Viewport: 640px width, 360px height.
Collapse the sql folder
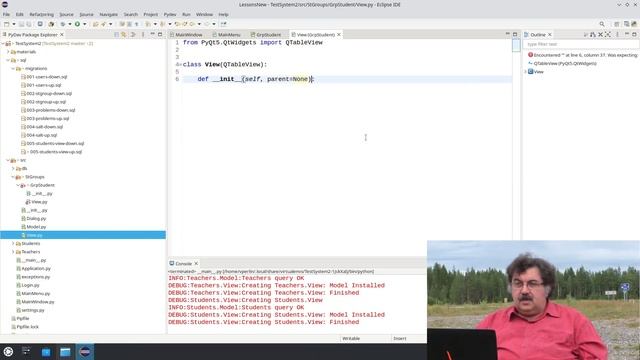(x=8, y=60)
